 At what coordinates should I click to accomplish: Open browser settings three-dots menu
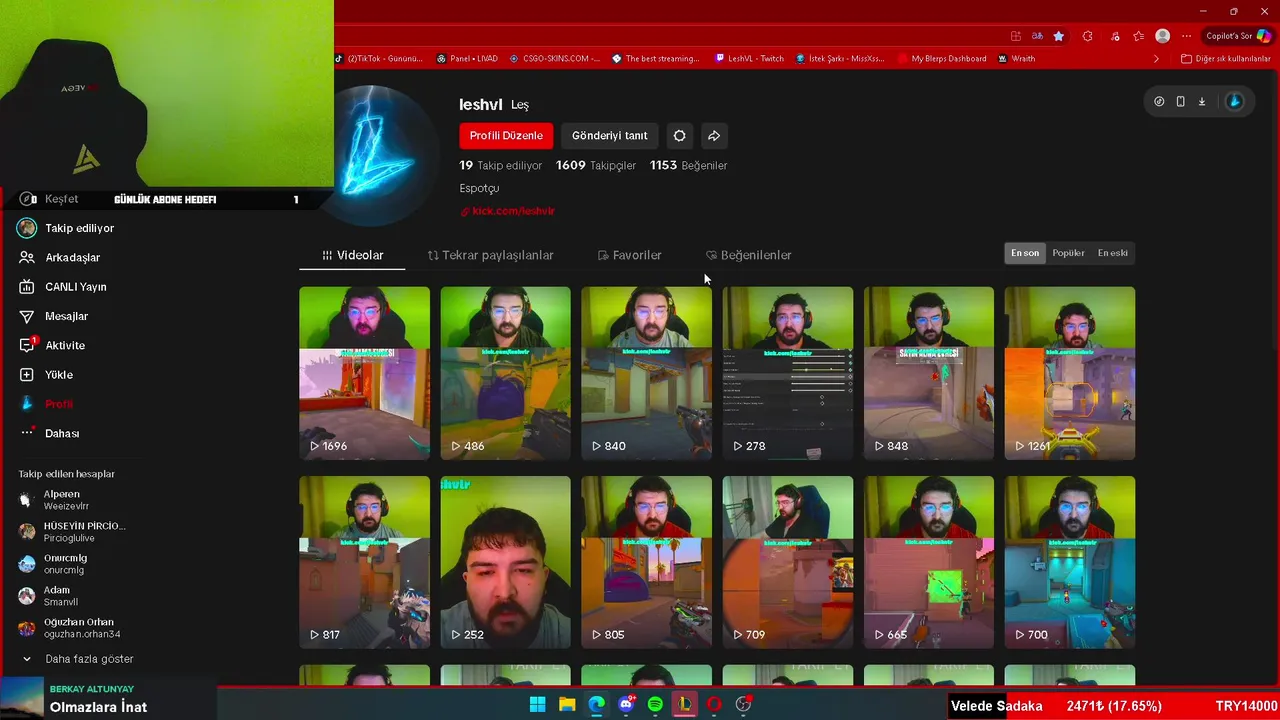(1186, 36)
